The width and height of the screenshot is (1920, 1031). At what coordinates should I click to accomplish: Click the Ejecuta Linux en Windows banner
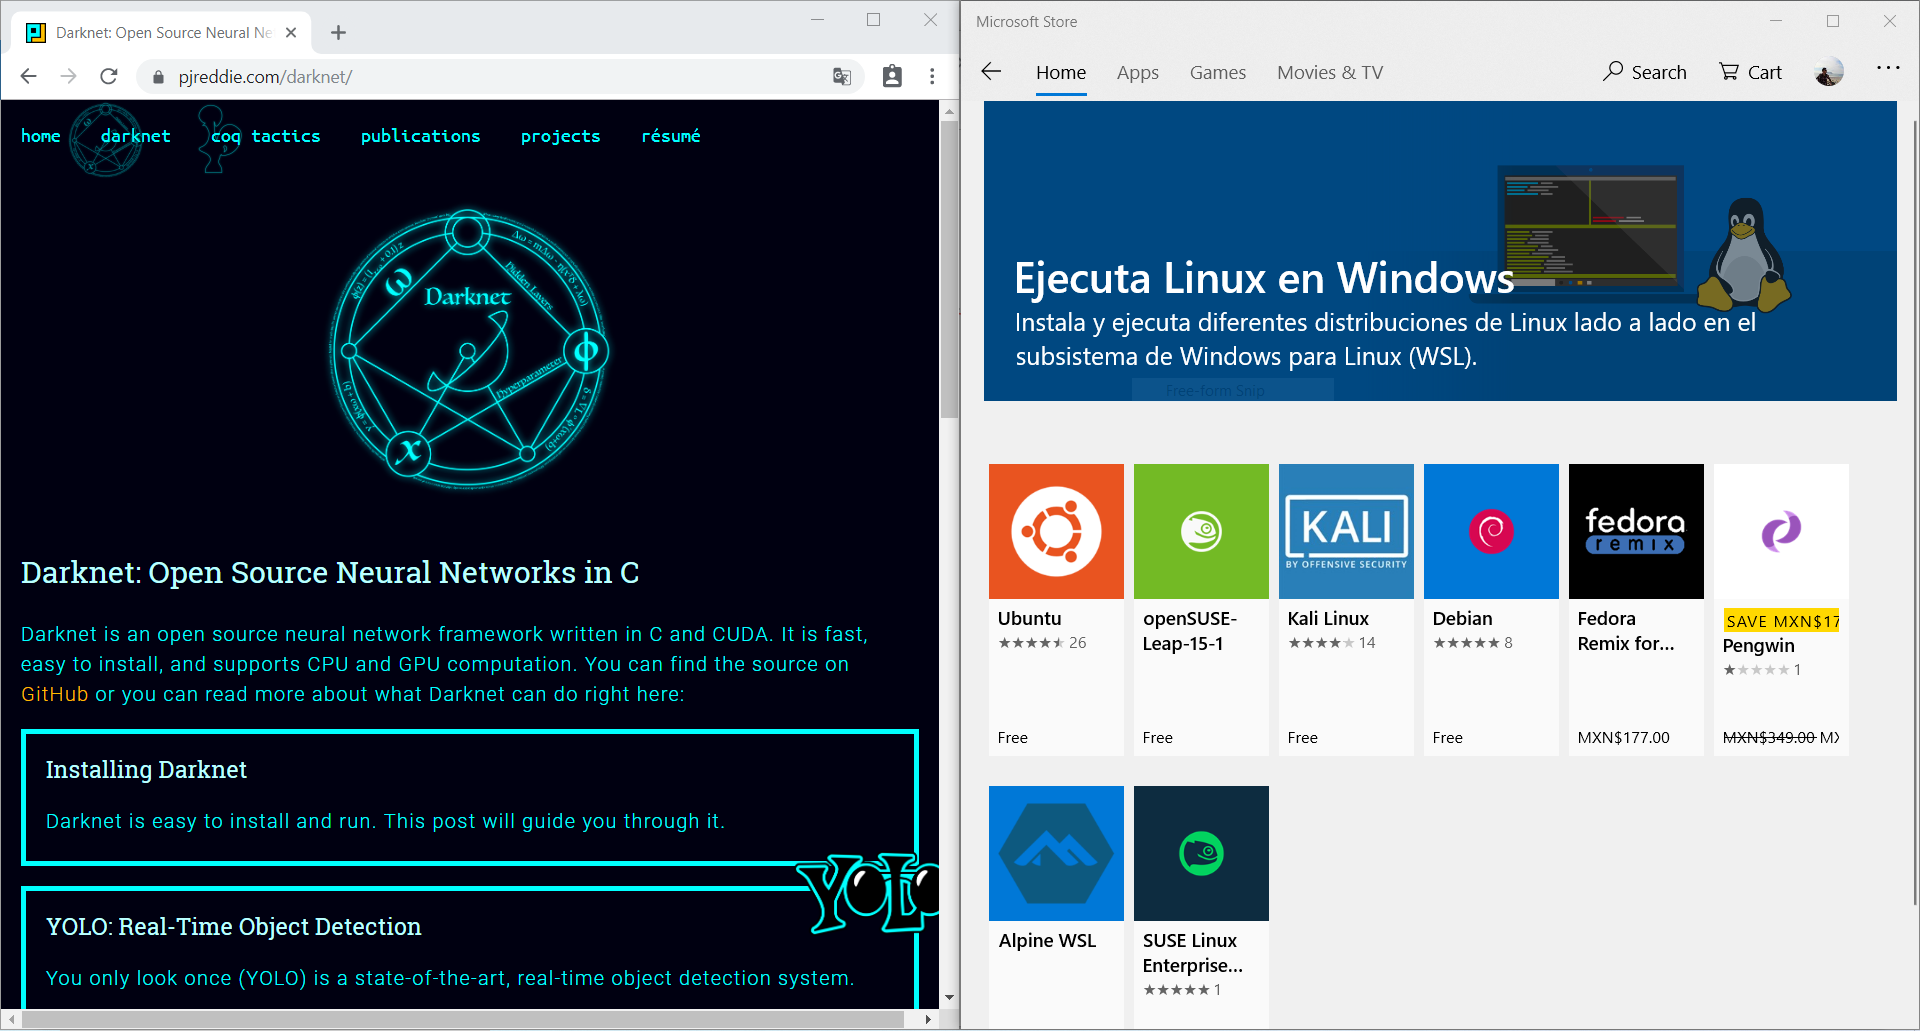coord(1440,251)
